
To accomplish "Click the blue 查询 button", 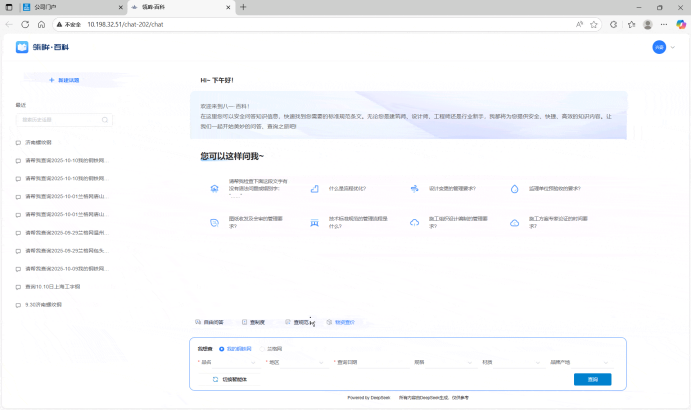I will click(x=592, y=379).
